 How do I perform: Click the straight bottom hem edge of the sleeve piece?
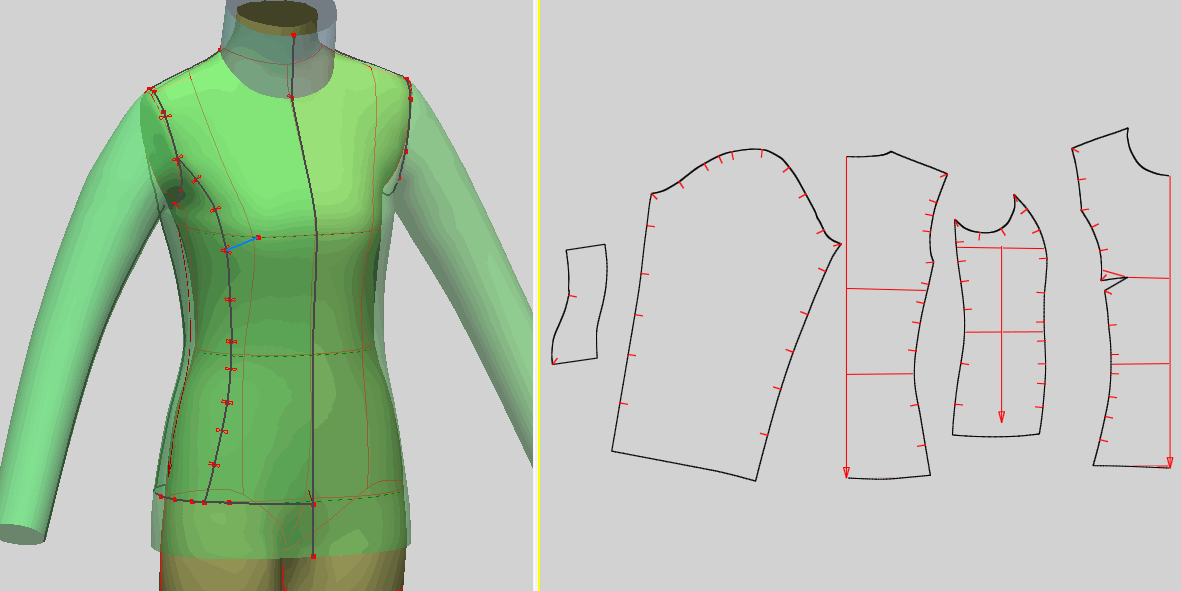(x=683, y=466)
